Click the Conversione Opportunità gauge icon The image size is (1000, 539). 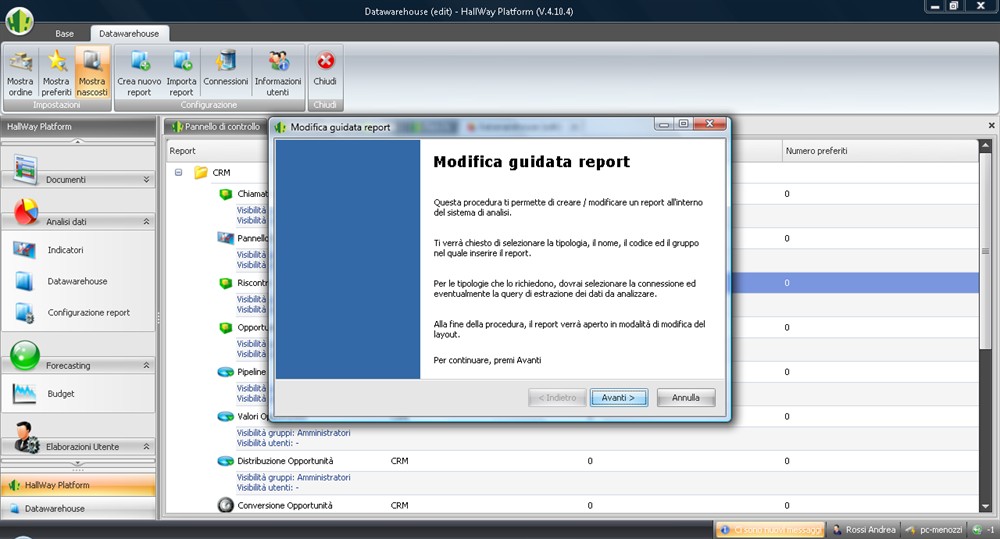click(x=225, y=505)
